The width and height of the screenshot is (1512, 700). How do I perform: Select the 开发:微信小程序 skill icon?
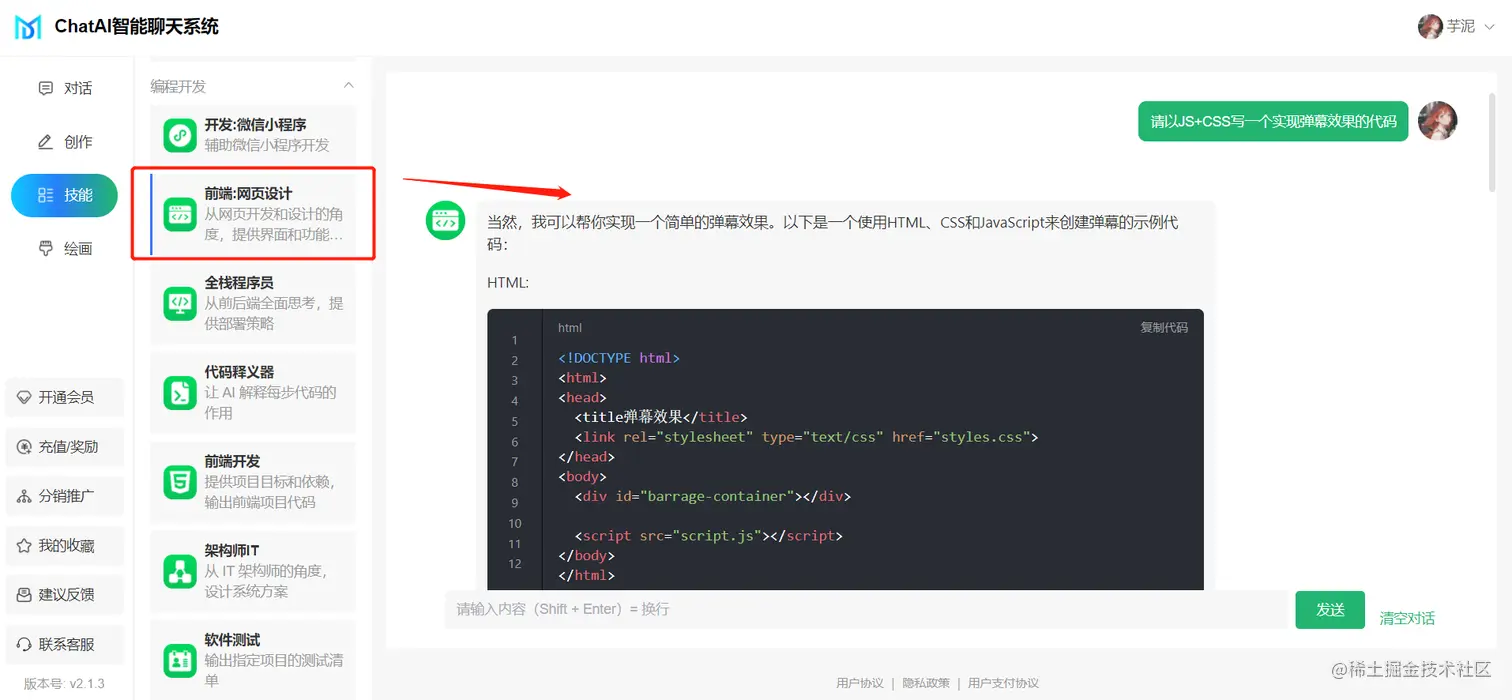pos(180,134)
